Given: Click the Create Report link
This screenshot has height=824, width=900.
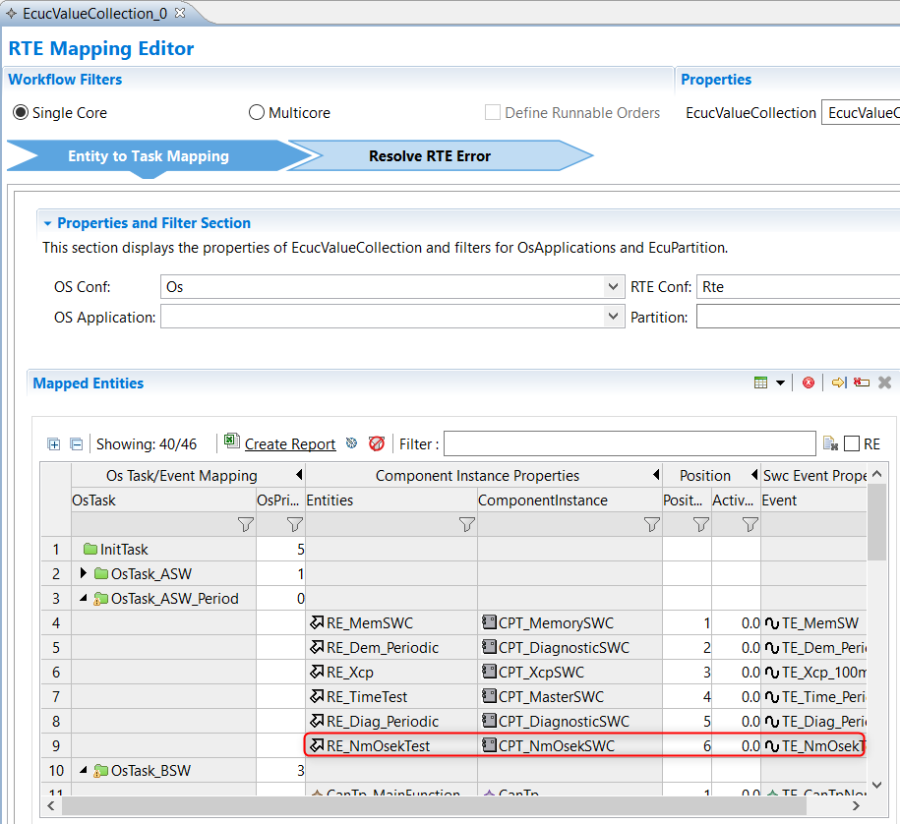Looking at the screenshot, I should pos(290,444).
